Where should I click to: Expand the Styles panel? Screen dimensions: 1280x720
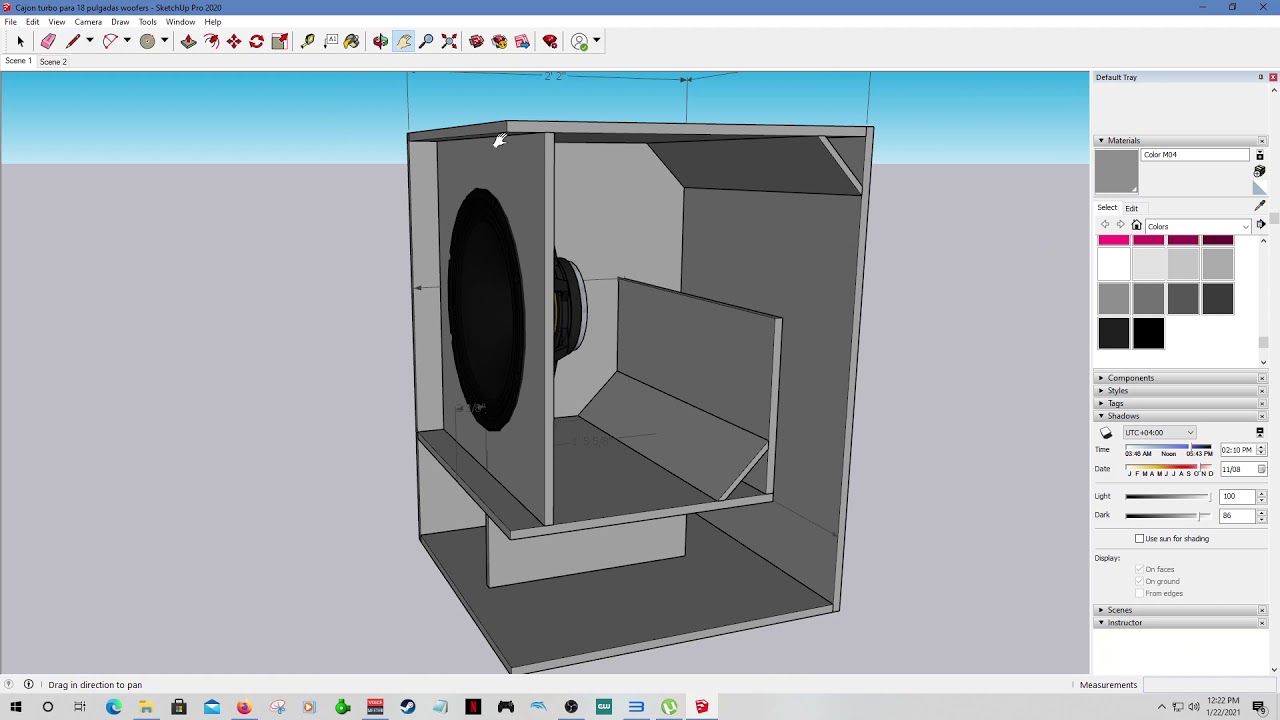pos(1101,391)
